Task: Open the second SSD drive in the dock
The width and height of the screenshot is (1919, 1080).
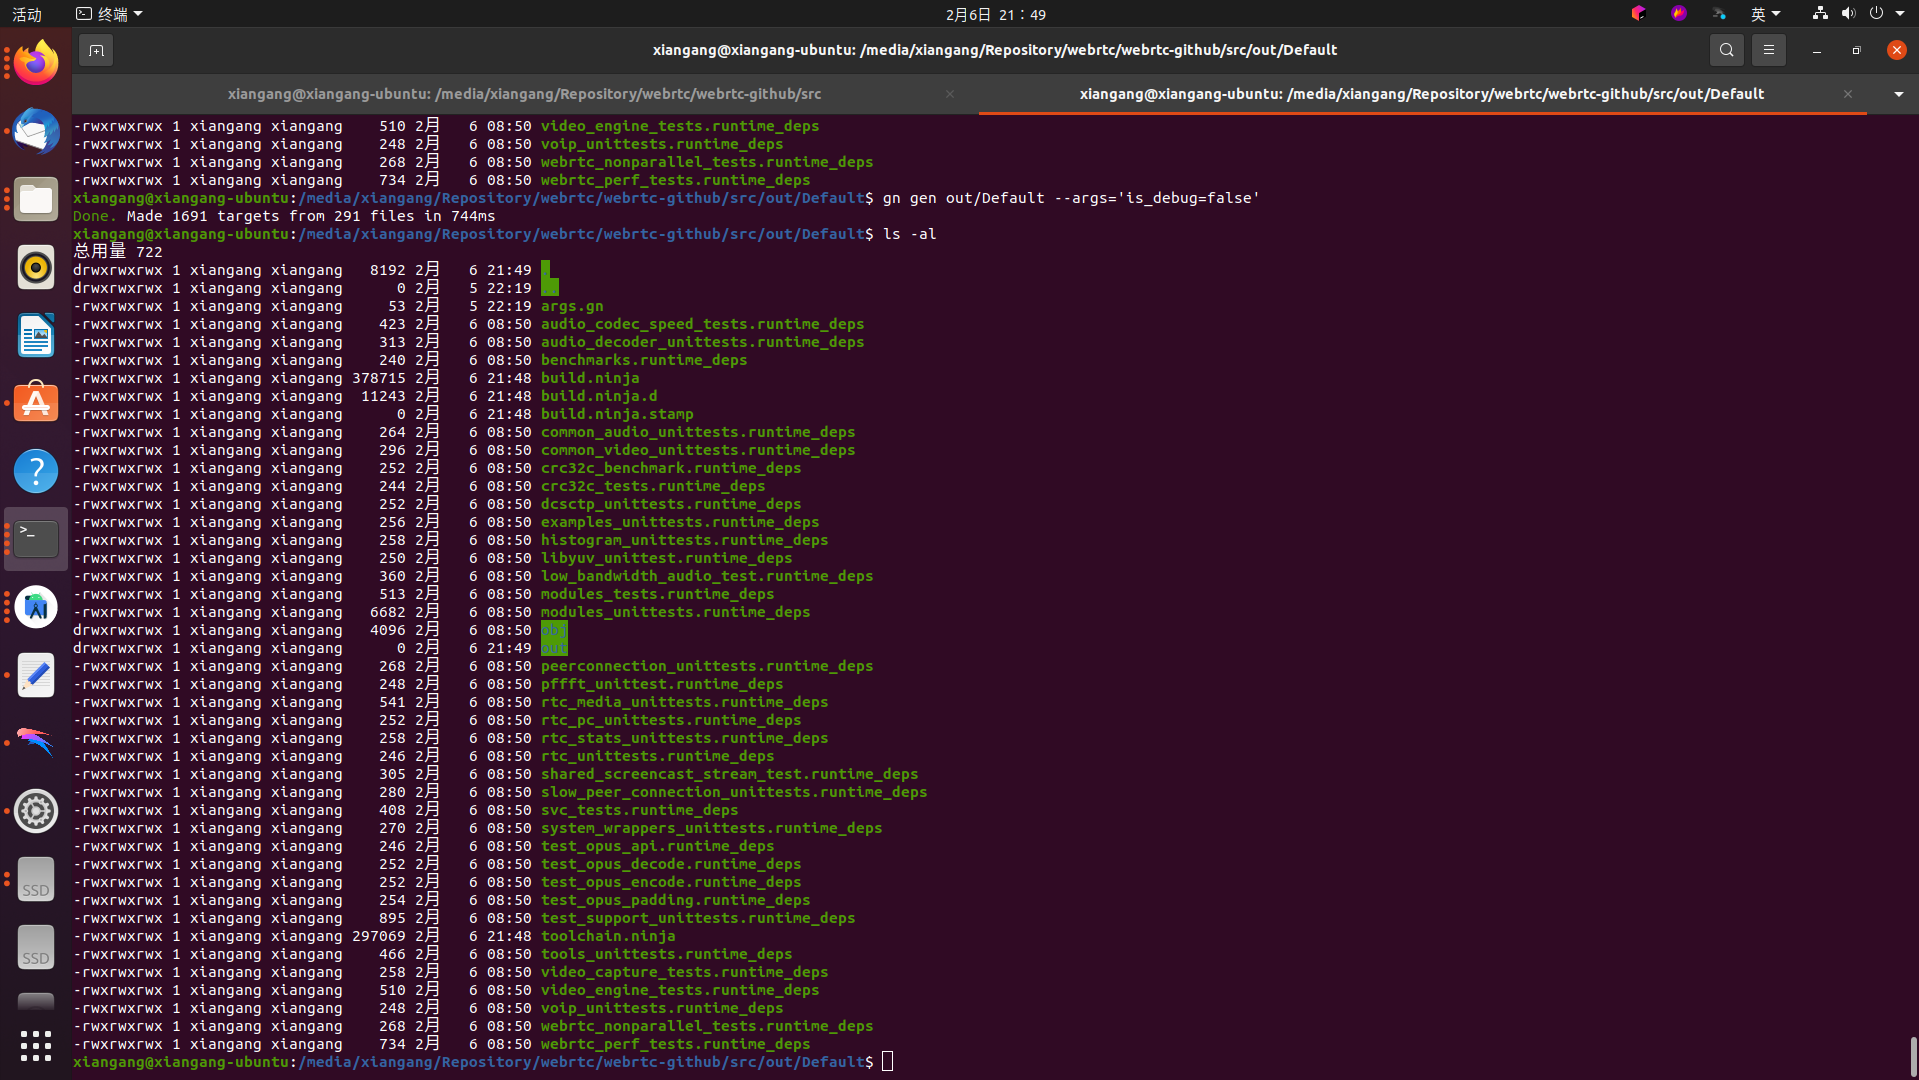Action: (x=36, y=947)
